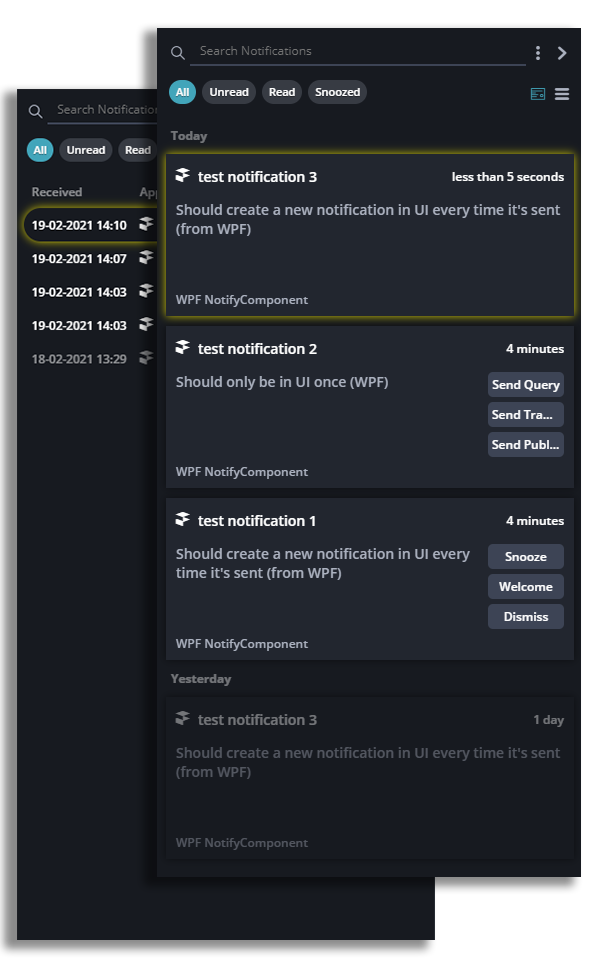Toggle the Snoozed filter on

tap(337, 92)
